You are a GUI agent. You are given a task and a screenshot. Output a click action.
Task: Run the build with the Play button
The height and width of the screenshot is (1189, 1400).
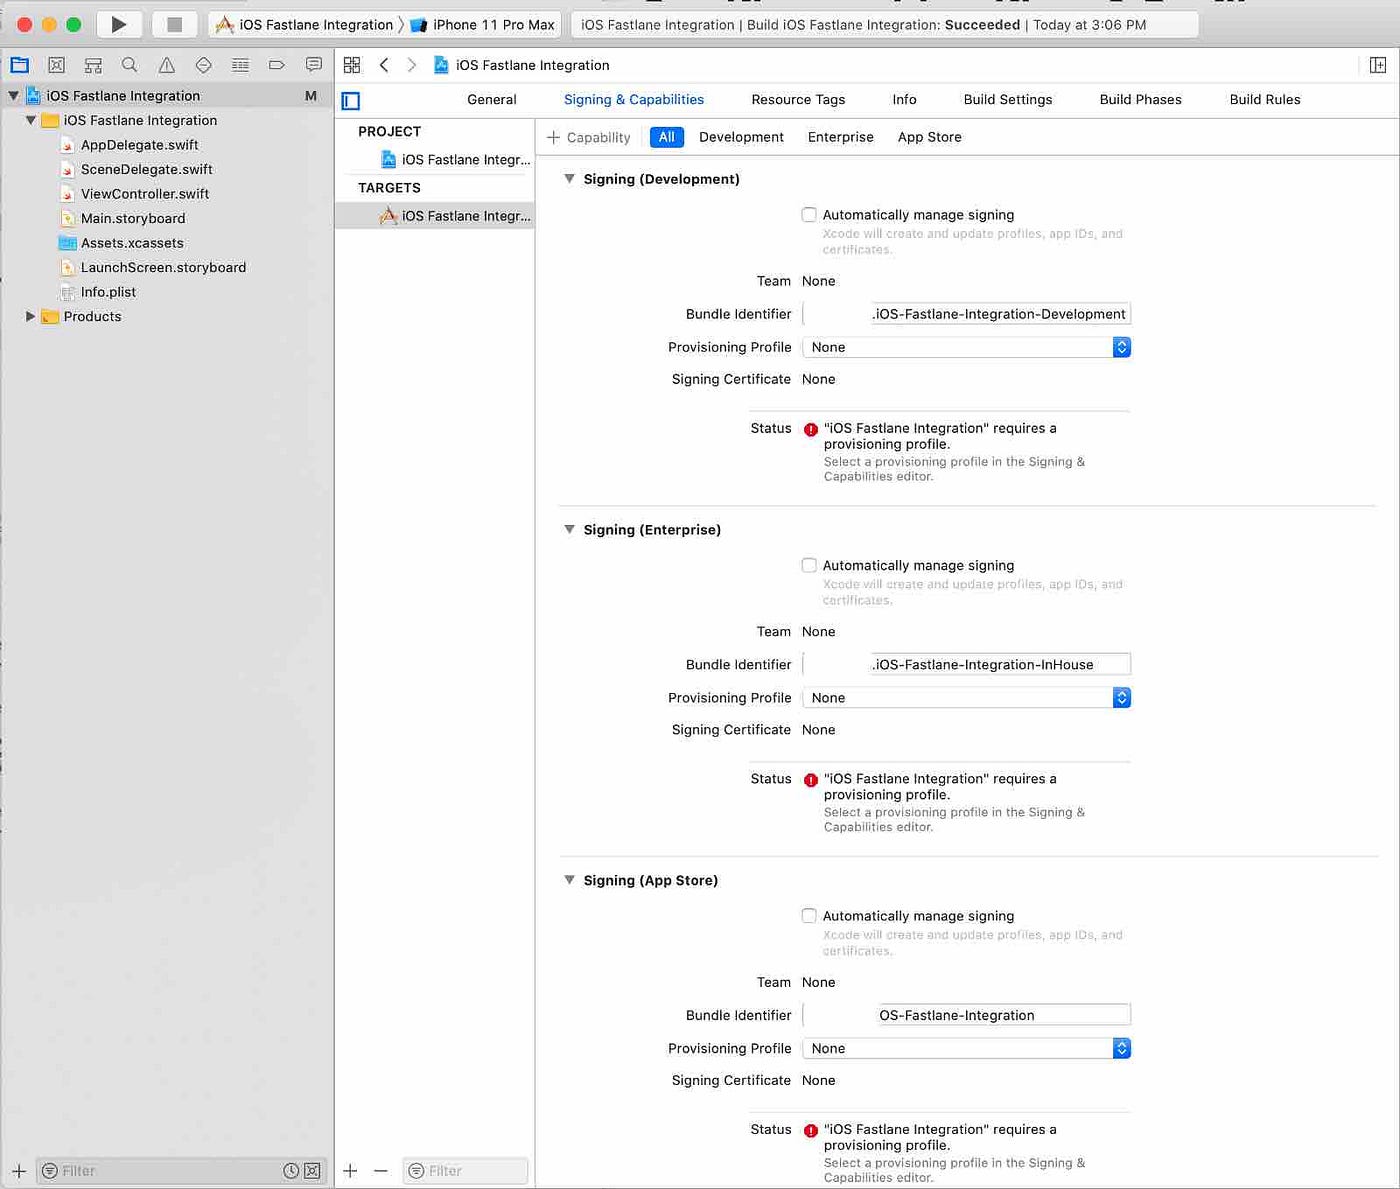118,24
